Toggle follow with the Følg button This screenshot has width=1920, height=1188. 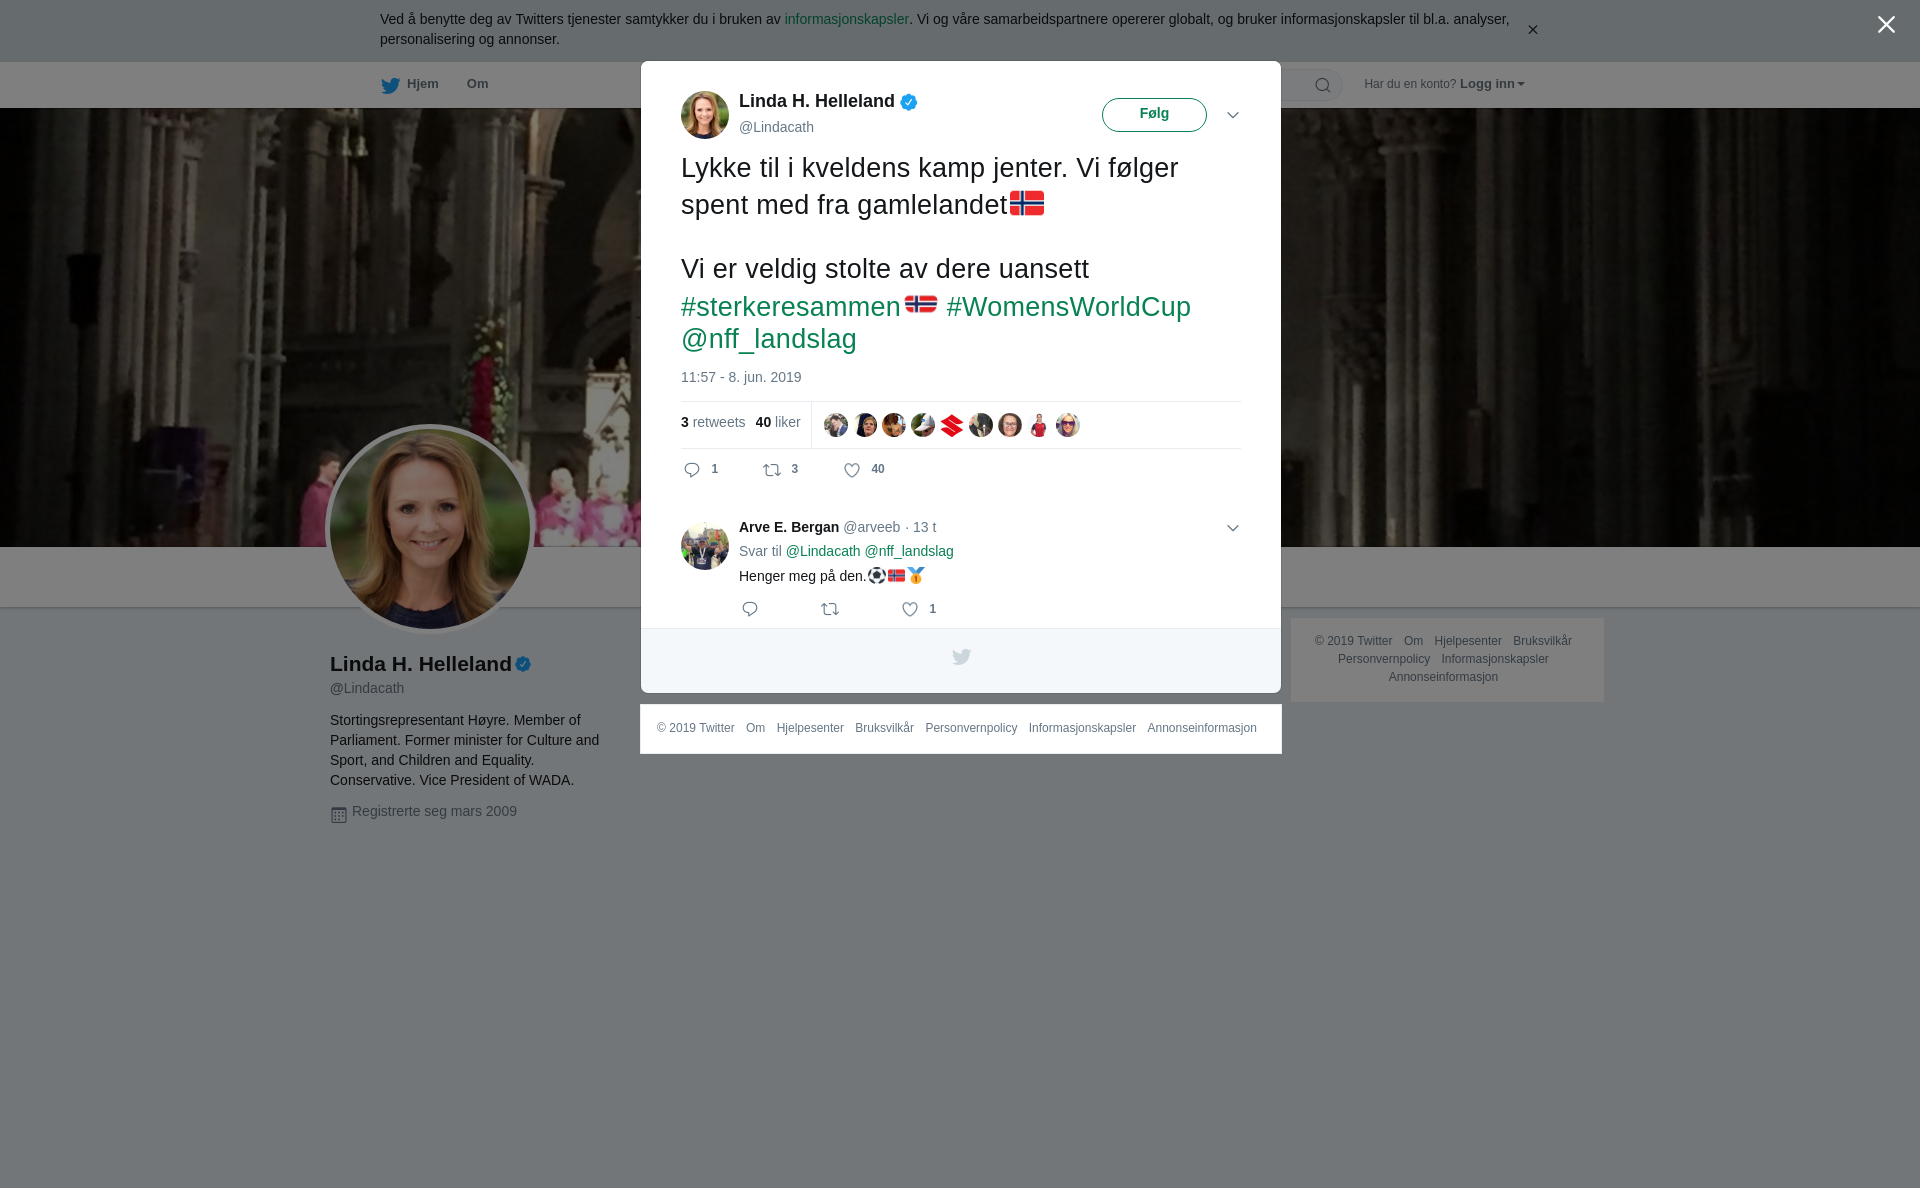point(1154,115)
